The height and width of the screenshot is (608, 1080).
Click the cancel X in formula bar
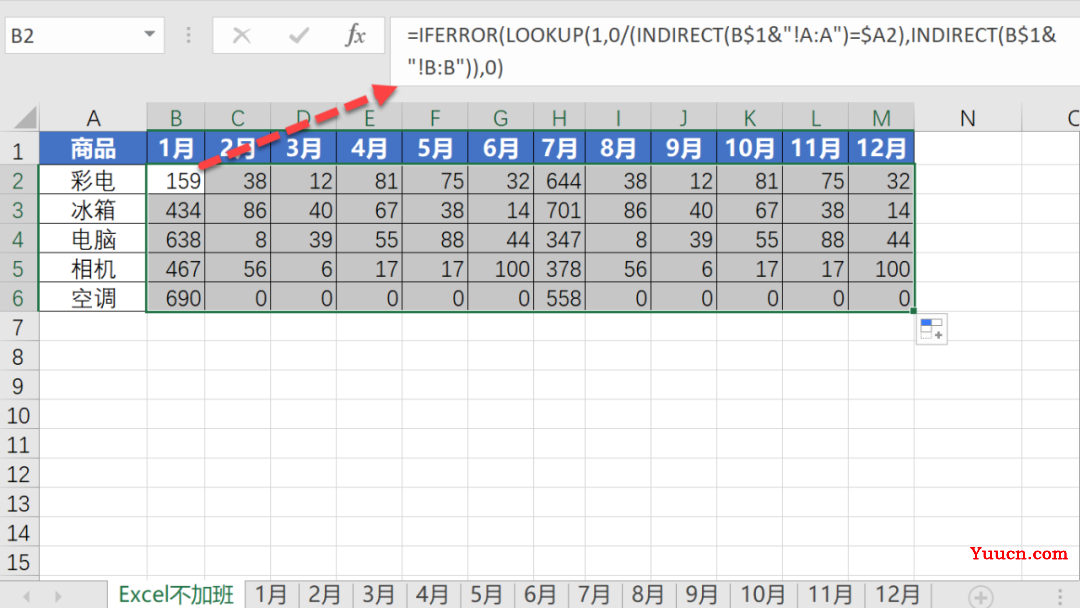click(242, 35)
